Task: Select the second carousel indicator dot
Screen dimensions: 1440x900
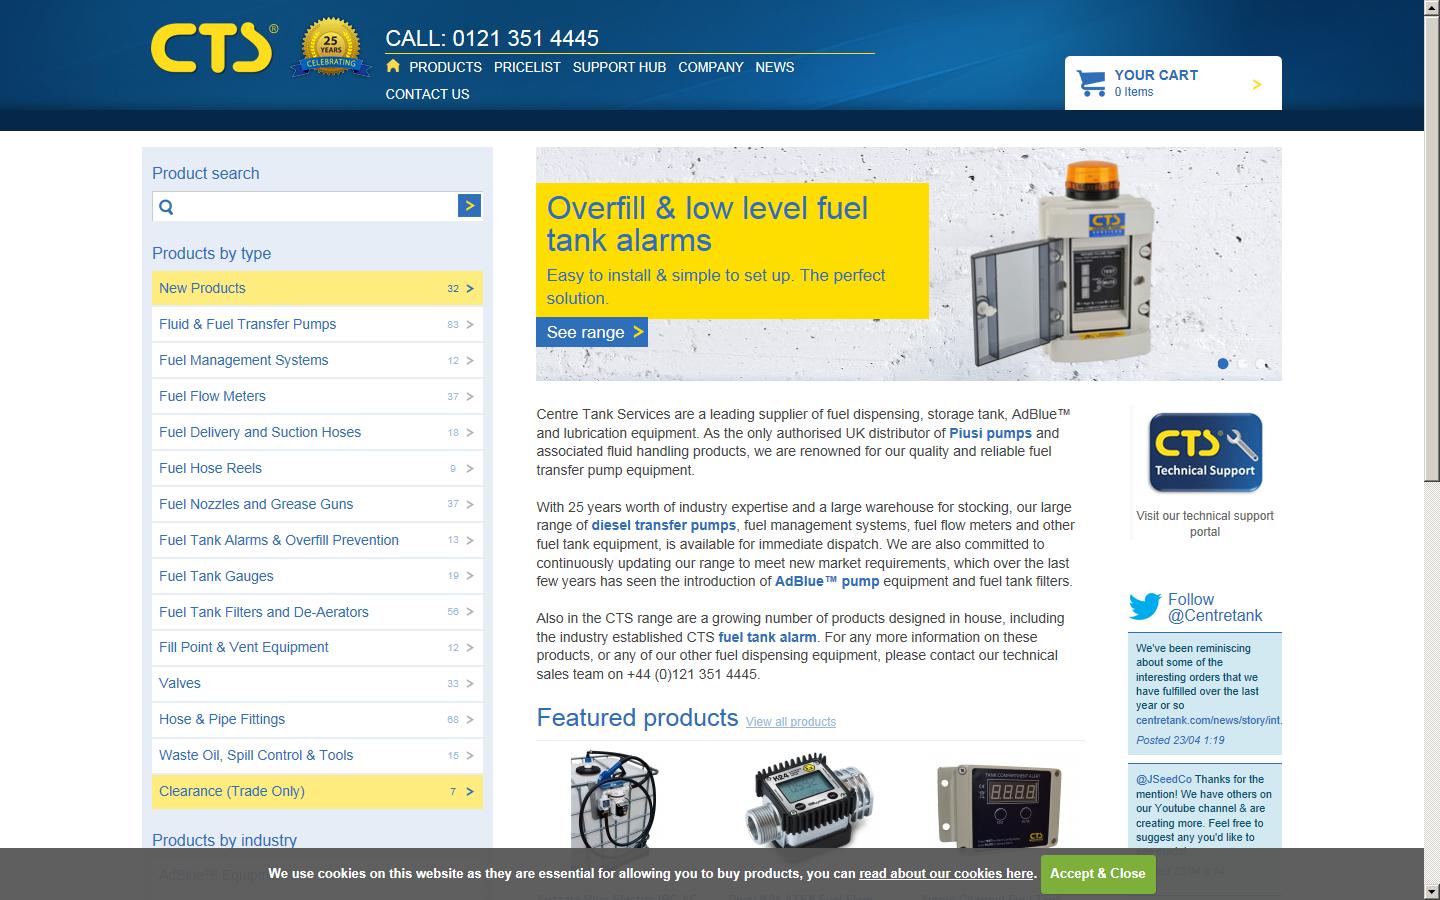Action: pyautogui.click(x=1245, y=364)
